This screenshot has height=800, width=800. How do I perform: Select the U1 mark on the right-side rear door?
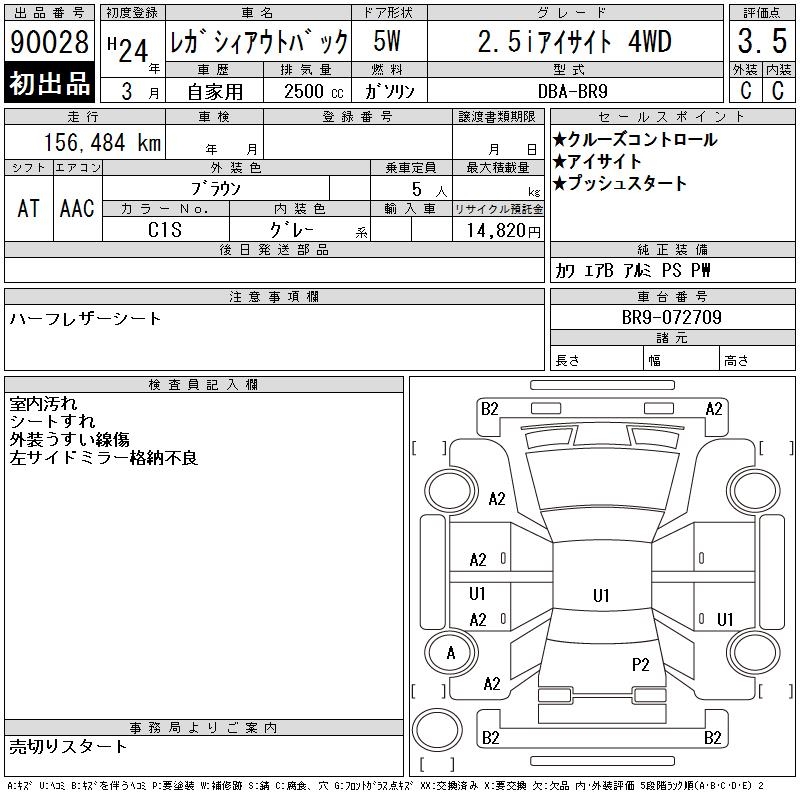[x=725, y=619]
